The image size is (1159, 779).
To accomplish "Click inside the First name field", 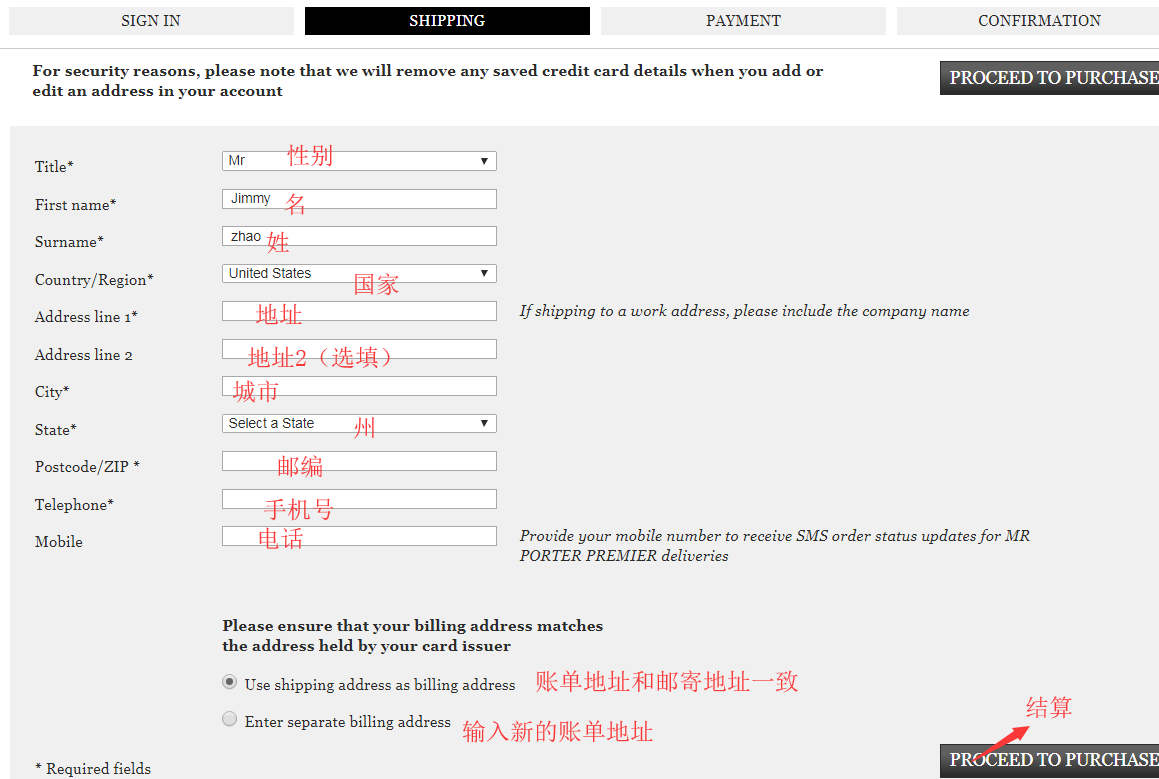I will pyautogui.click(x=358, y=198).
